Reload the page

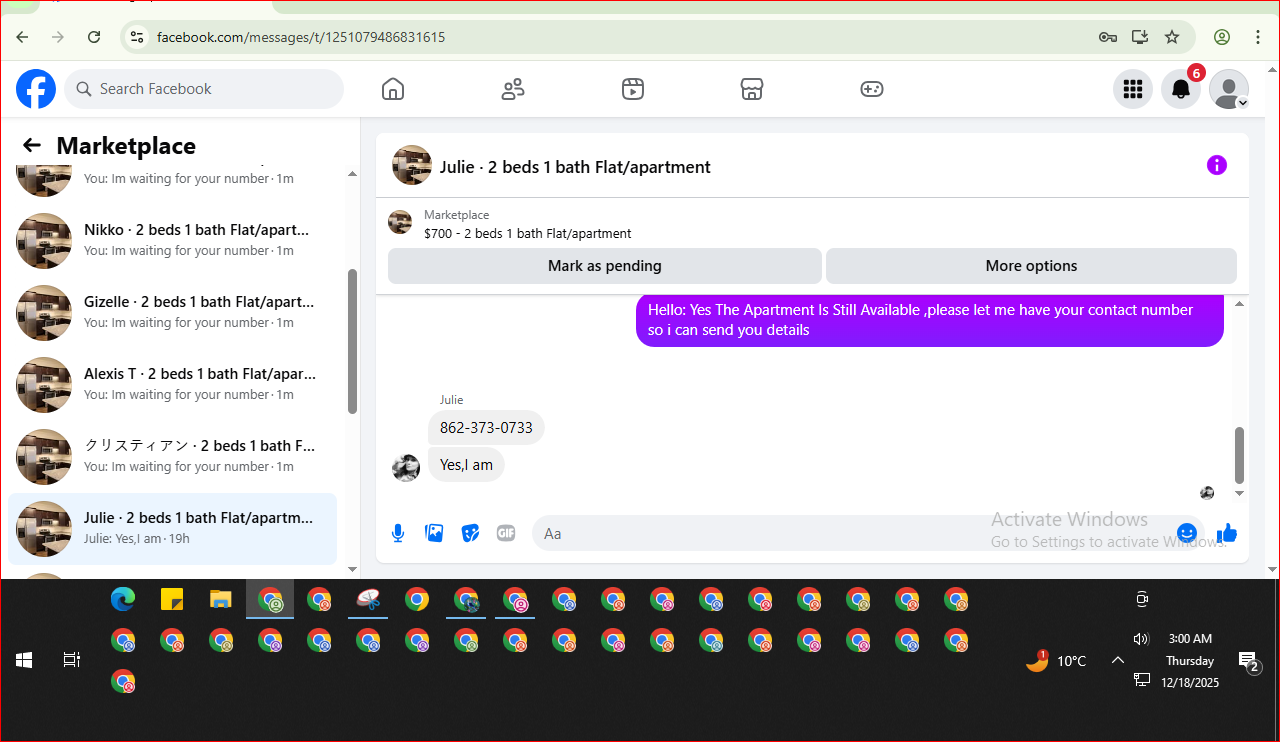coord(94,37)
